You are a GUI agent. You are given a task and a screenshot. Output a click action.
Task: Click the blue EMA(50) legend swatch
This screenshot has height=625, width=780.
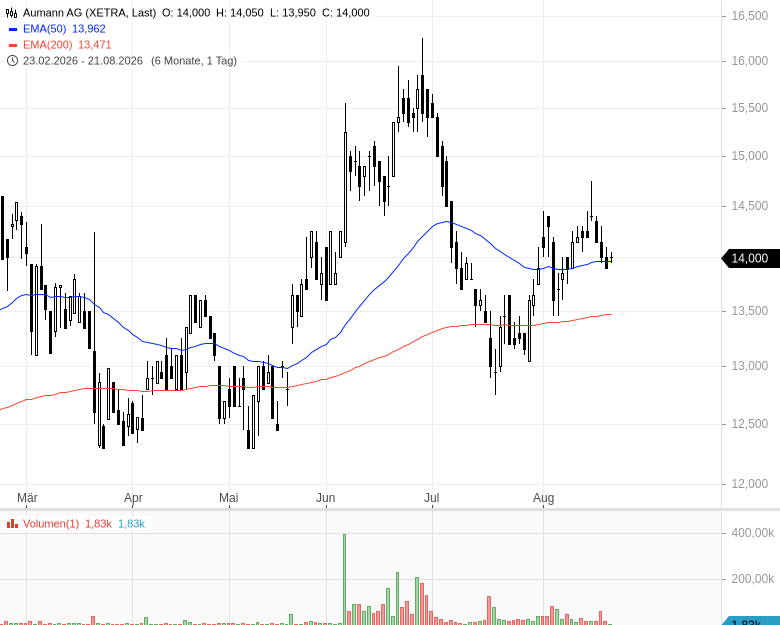click(x=12, y=29)
